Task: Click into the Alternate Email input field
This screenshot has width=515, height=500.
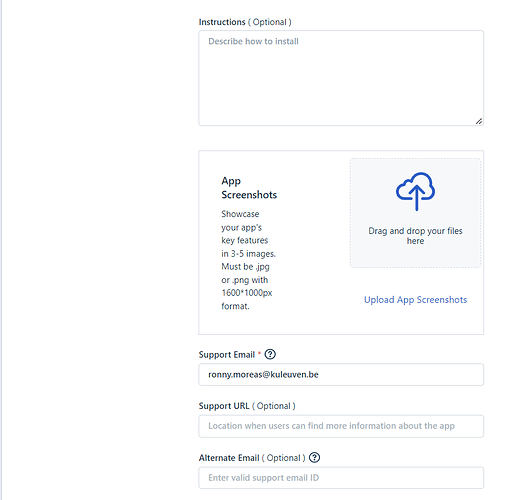Action: pyautogui.click(x=341, y=478)
